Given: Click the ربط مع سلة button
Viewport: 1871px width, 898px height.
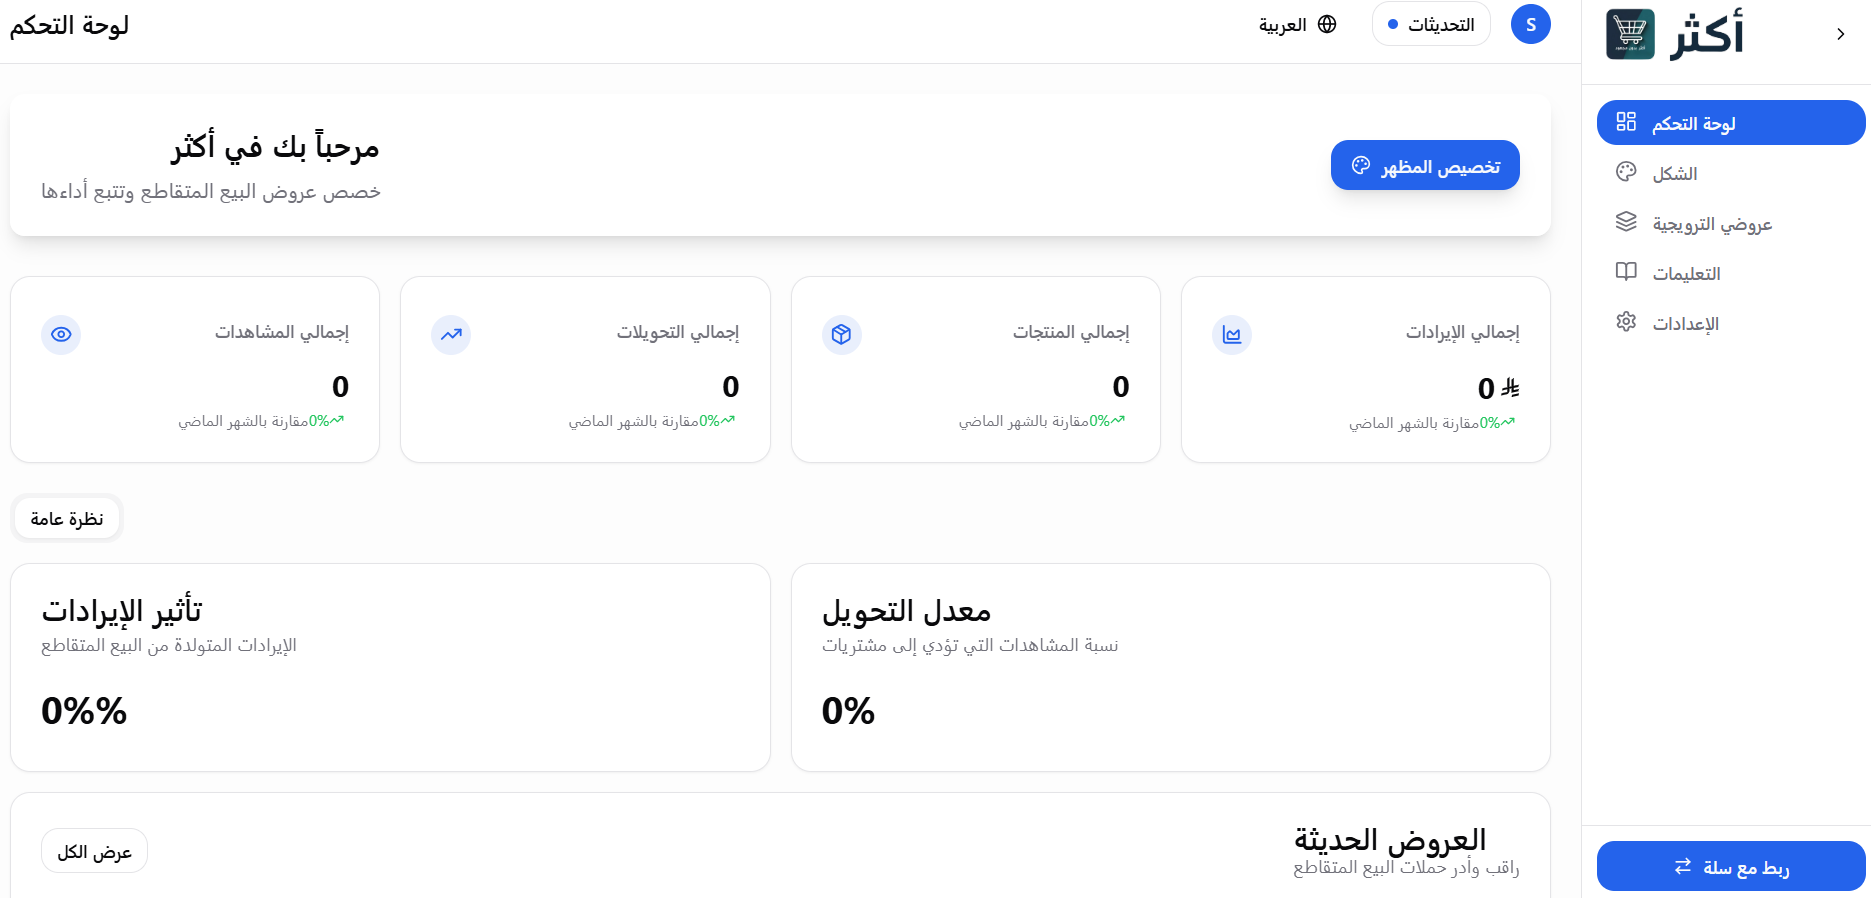Looking at the screenshot, I should coord(1730,866).
